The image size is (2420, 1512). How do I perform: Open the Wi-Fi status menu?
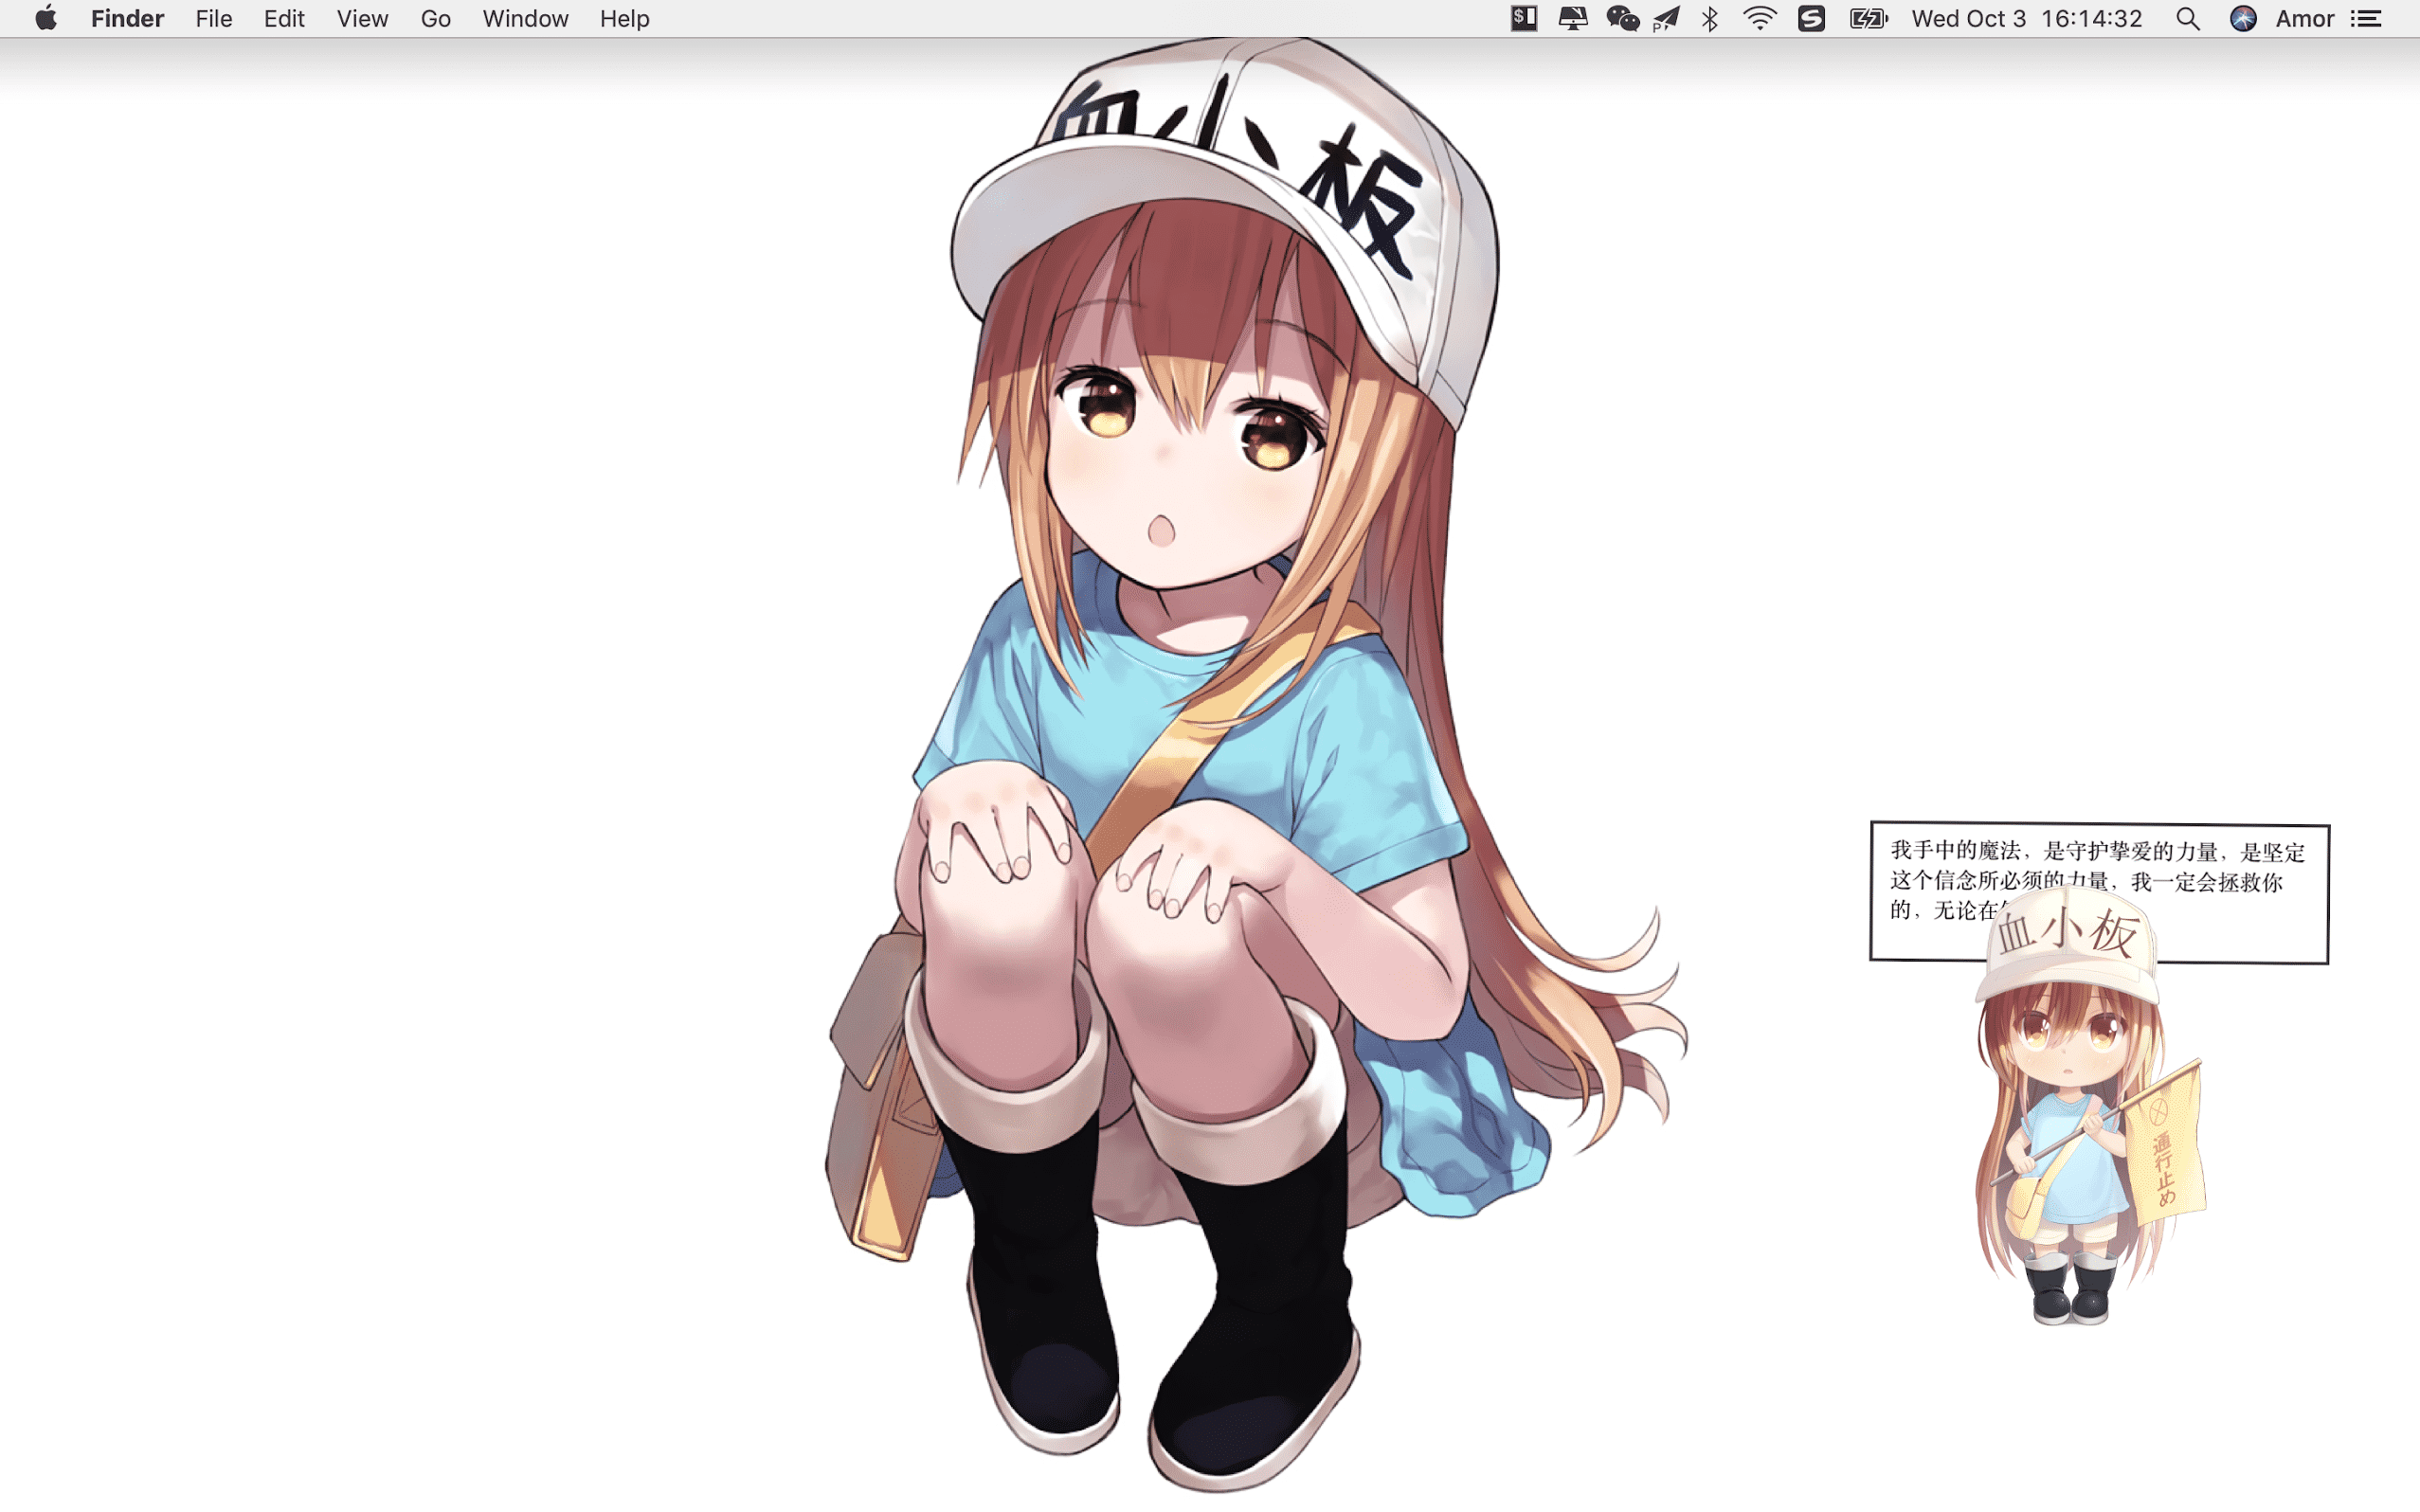click(1759, 18)
